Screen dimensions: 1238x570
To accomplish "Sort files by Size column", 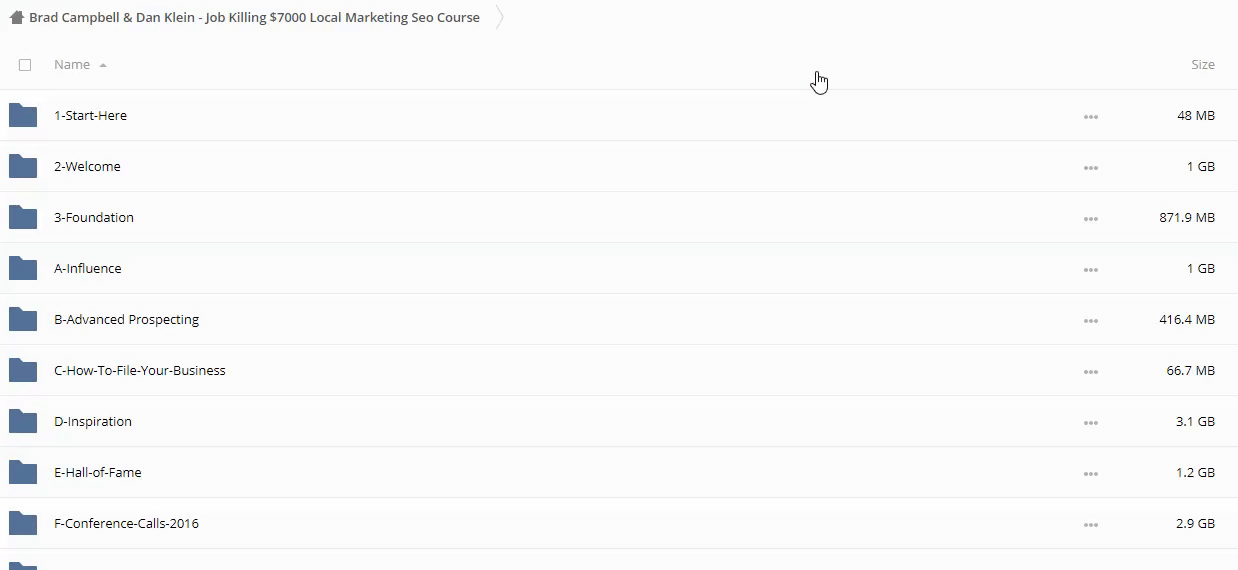I will click(1202, 65).
